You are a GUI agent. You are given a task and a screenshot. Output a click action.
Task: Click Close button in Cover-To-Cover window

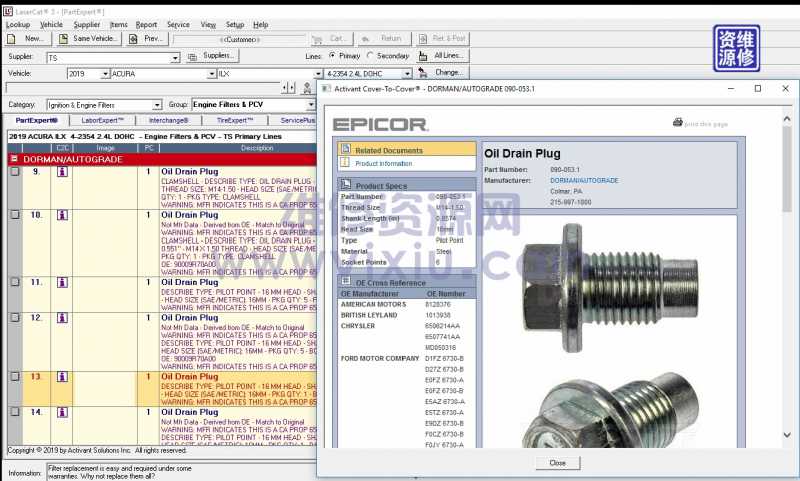coord(558,463)
